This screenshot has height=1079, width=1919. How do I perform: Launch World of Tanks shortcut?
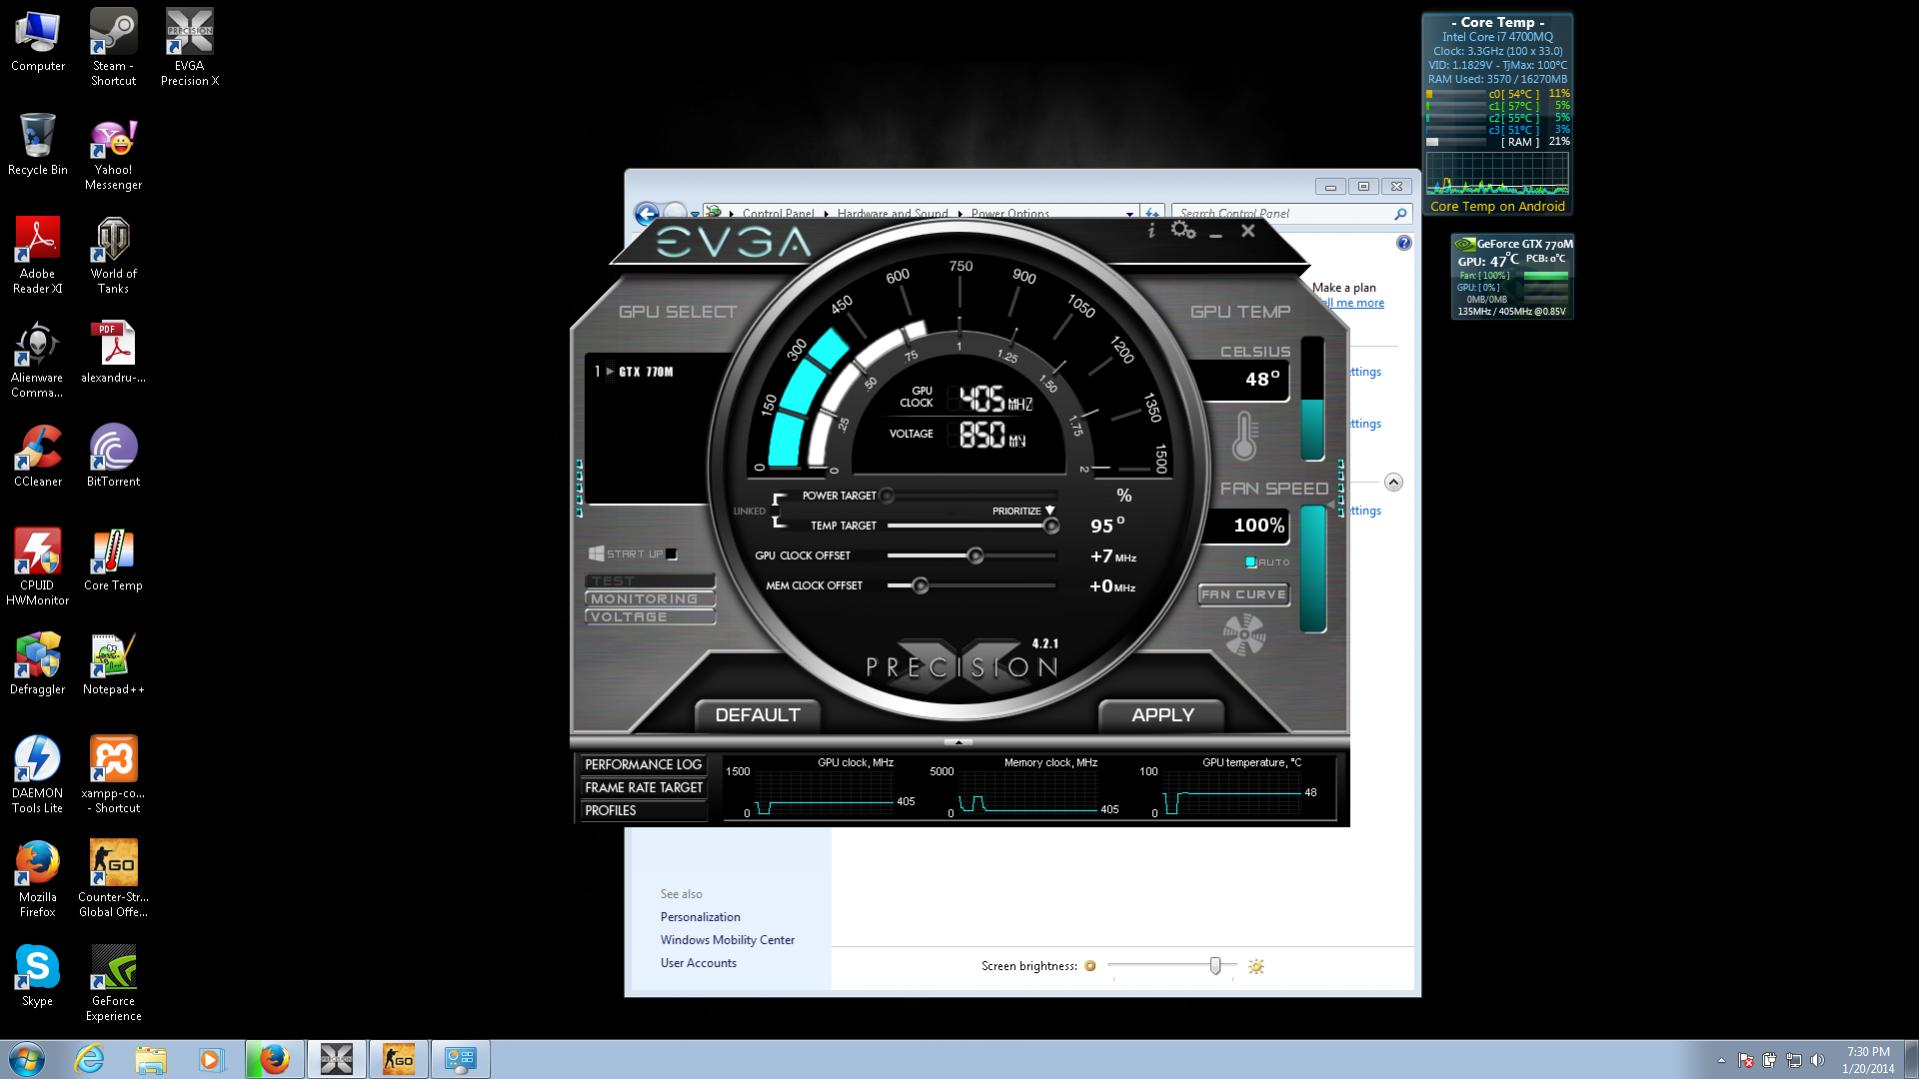click(113, 256)
